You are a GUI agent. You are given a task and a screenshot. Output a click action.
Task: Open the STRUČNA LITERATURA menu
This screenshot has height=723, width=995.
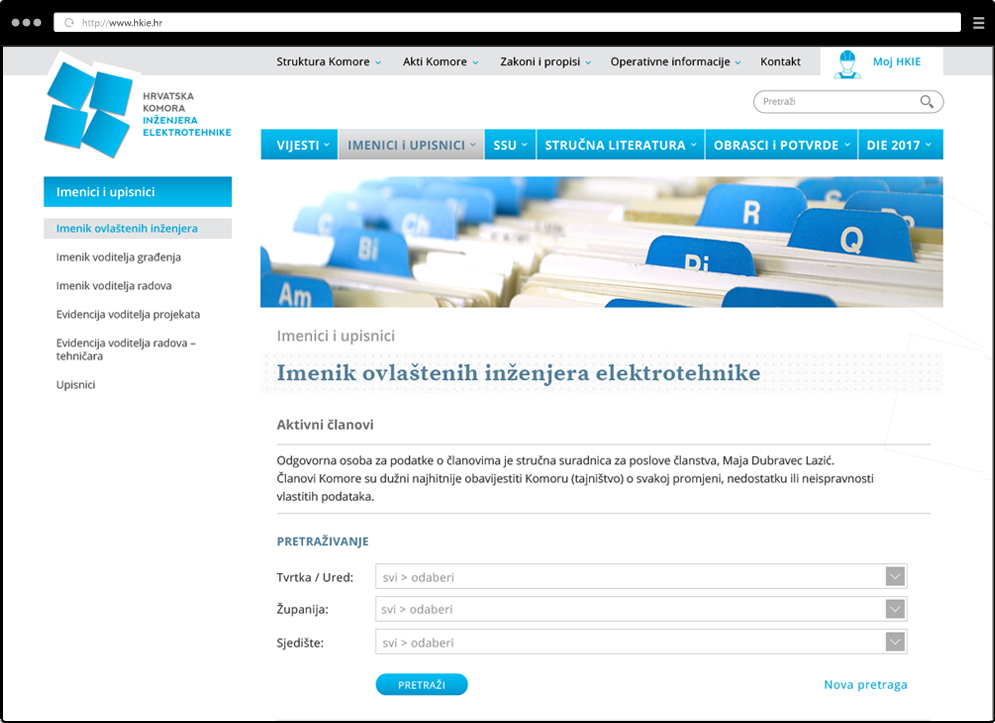click(x=620, y=145)
